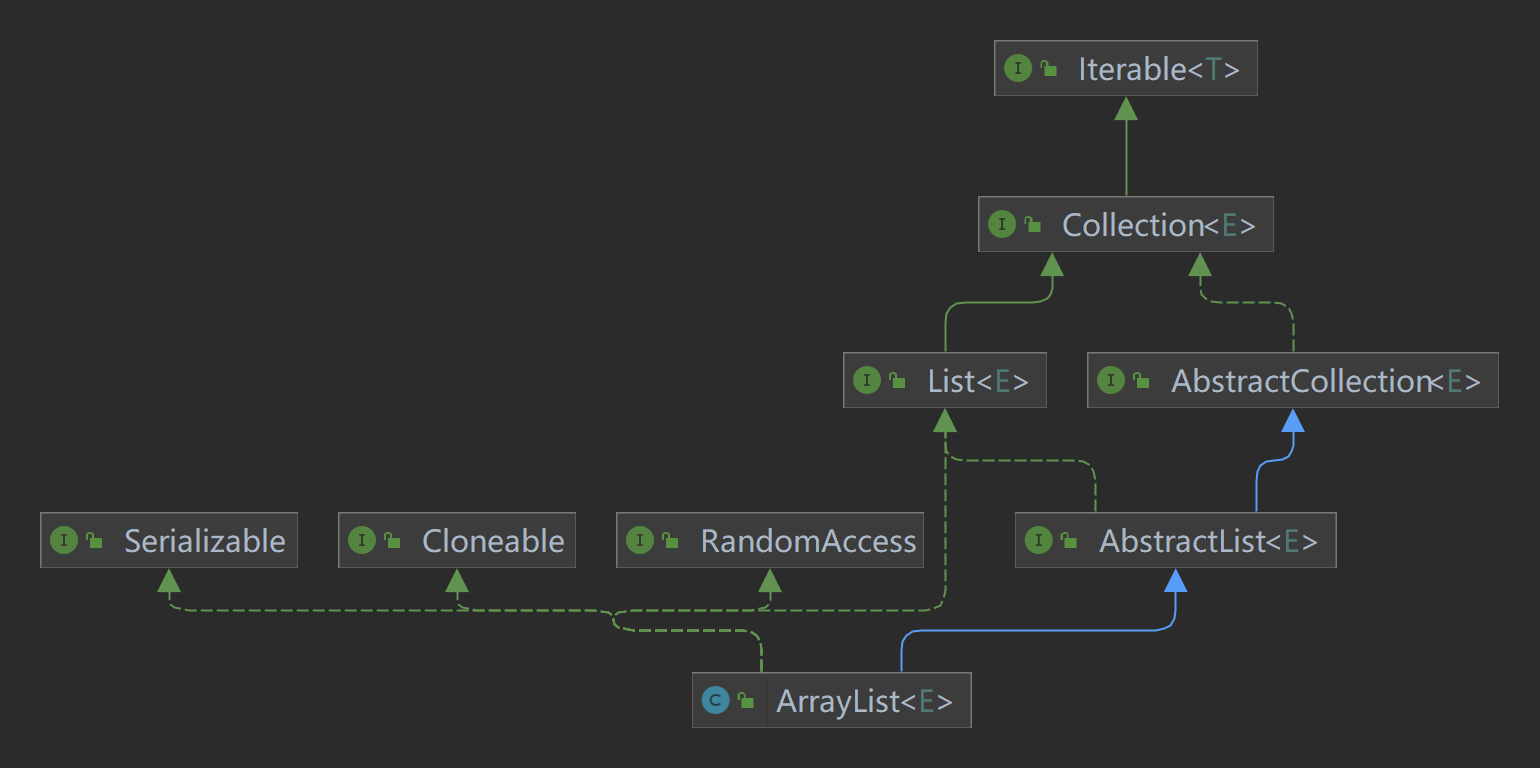Click the lock icon on Serializable node
The image size is (1540, 768).
[x=93, y=540]
